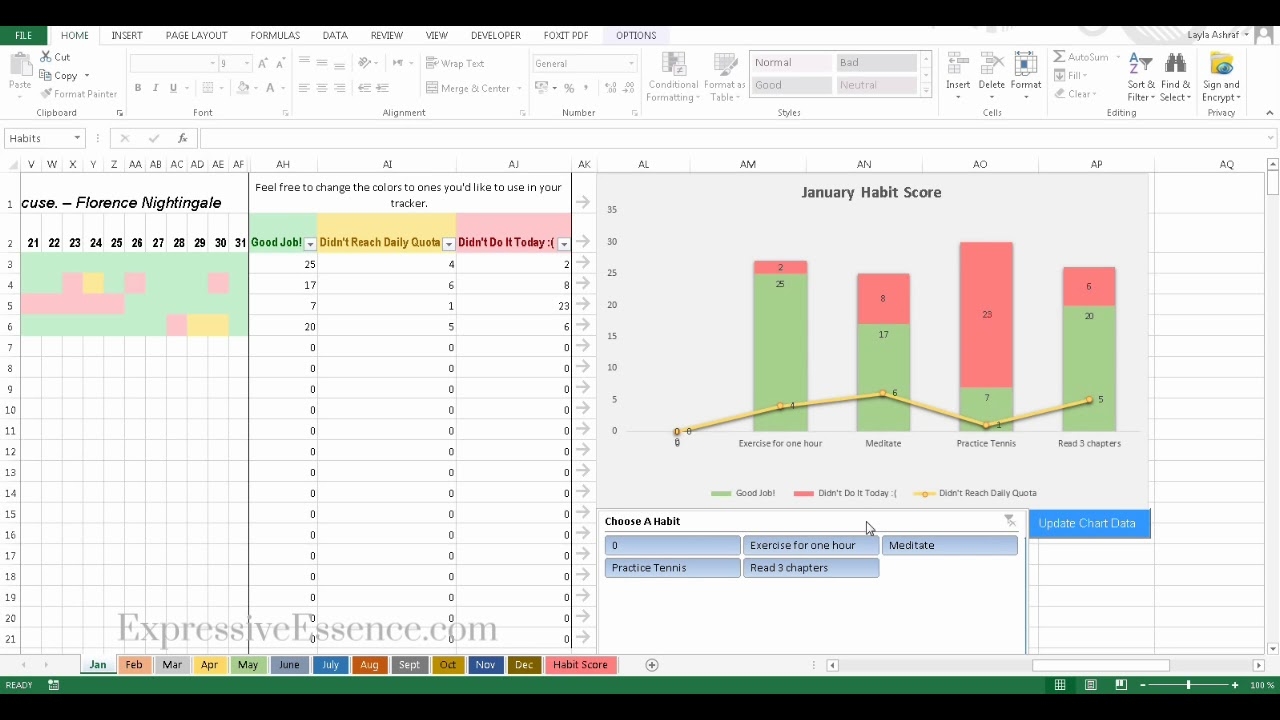The image size is (1280, 720).
Task: Switch to the FORMULAS ribbon tab
Action: pos(275,35)
